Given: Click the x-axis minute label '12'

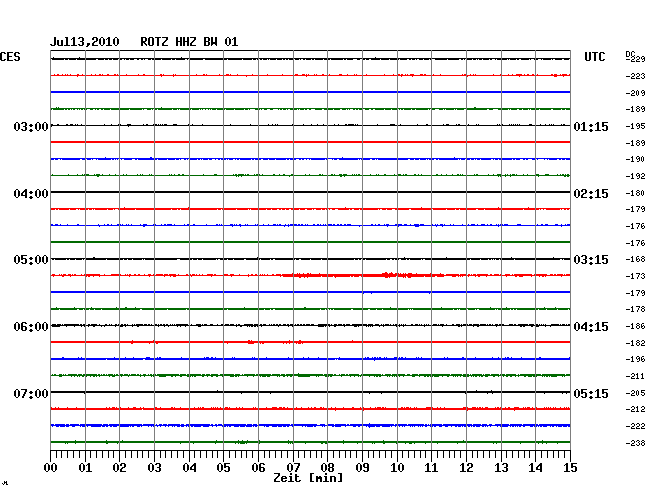Looking at the screenshot, I should click(466, 468).
